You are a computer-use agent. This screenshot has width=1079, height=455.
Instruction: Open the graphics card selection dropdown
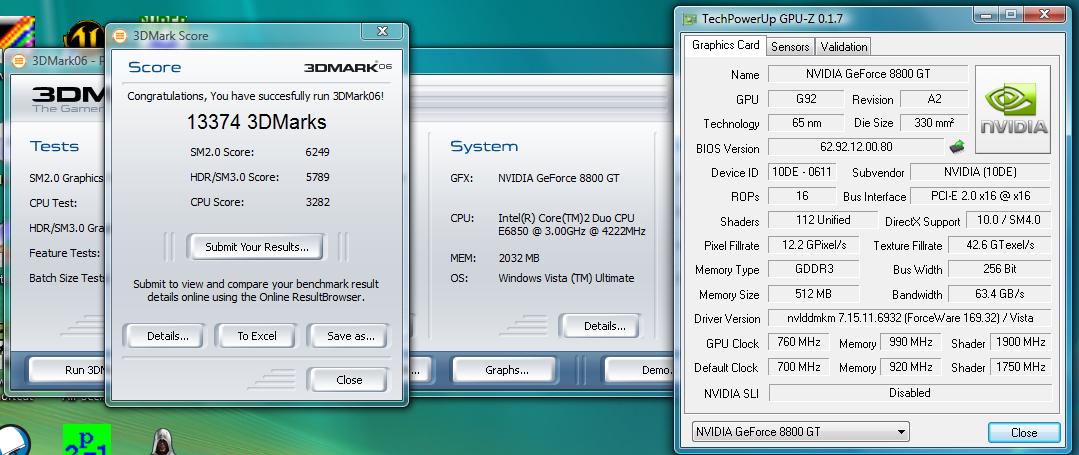[x=800, y=432]
